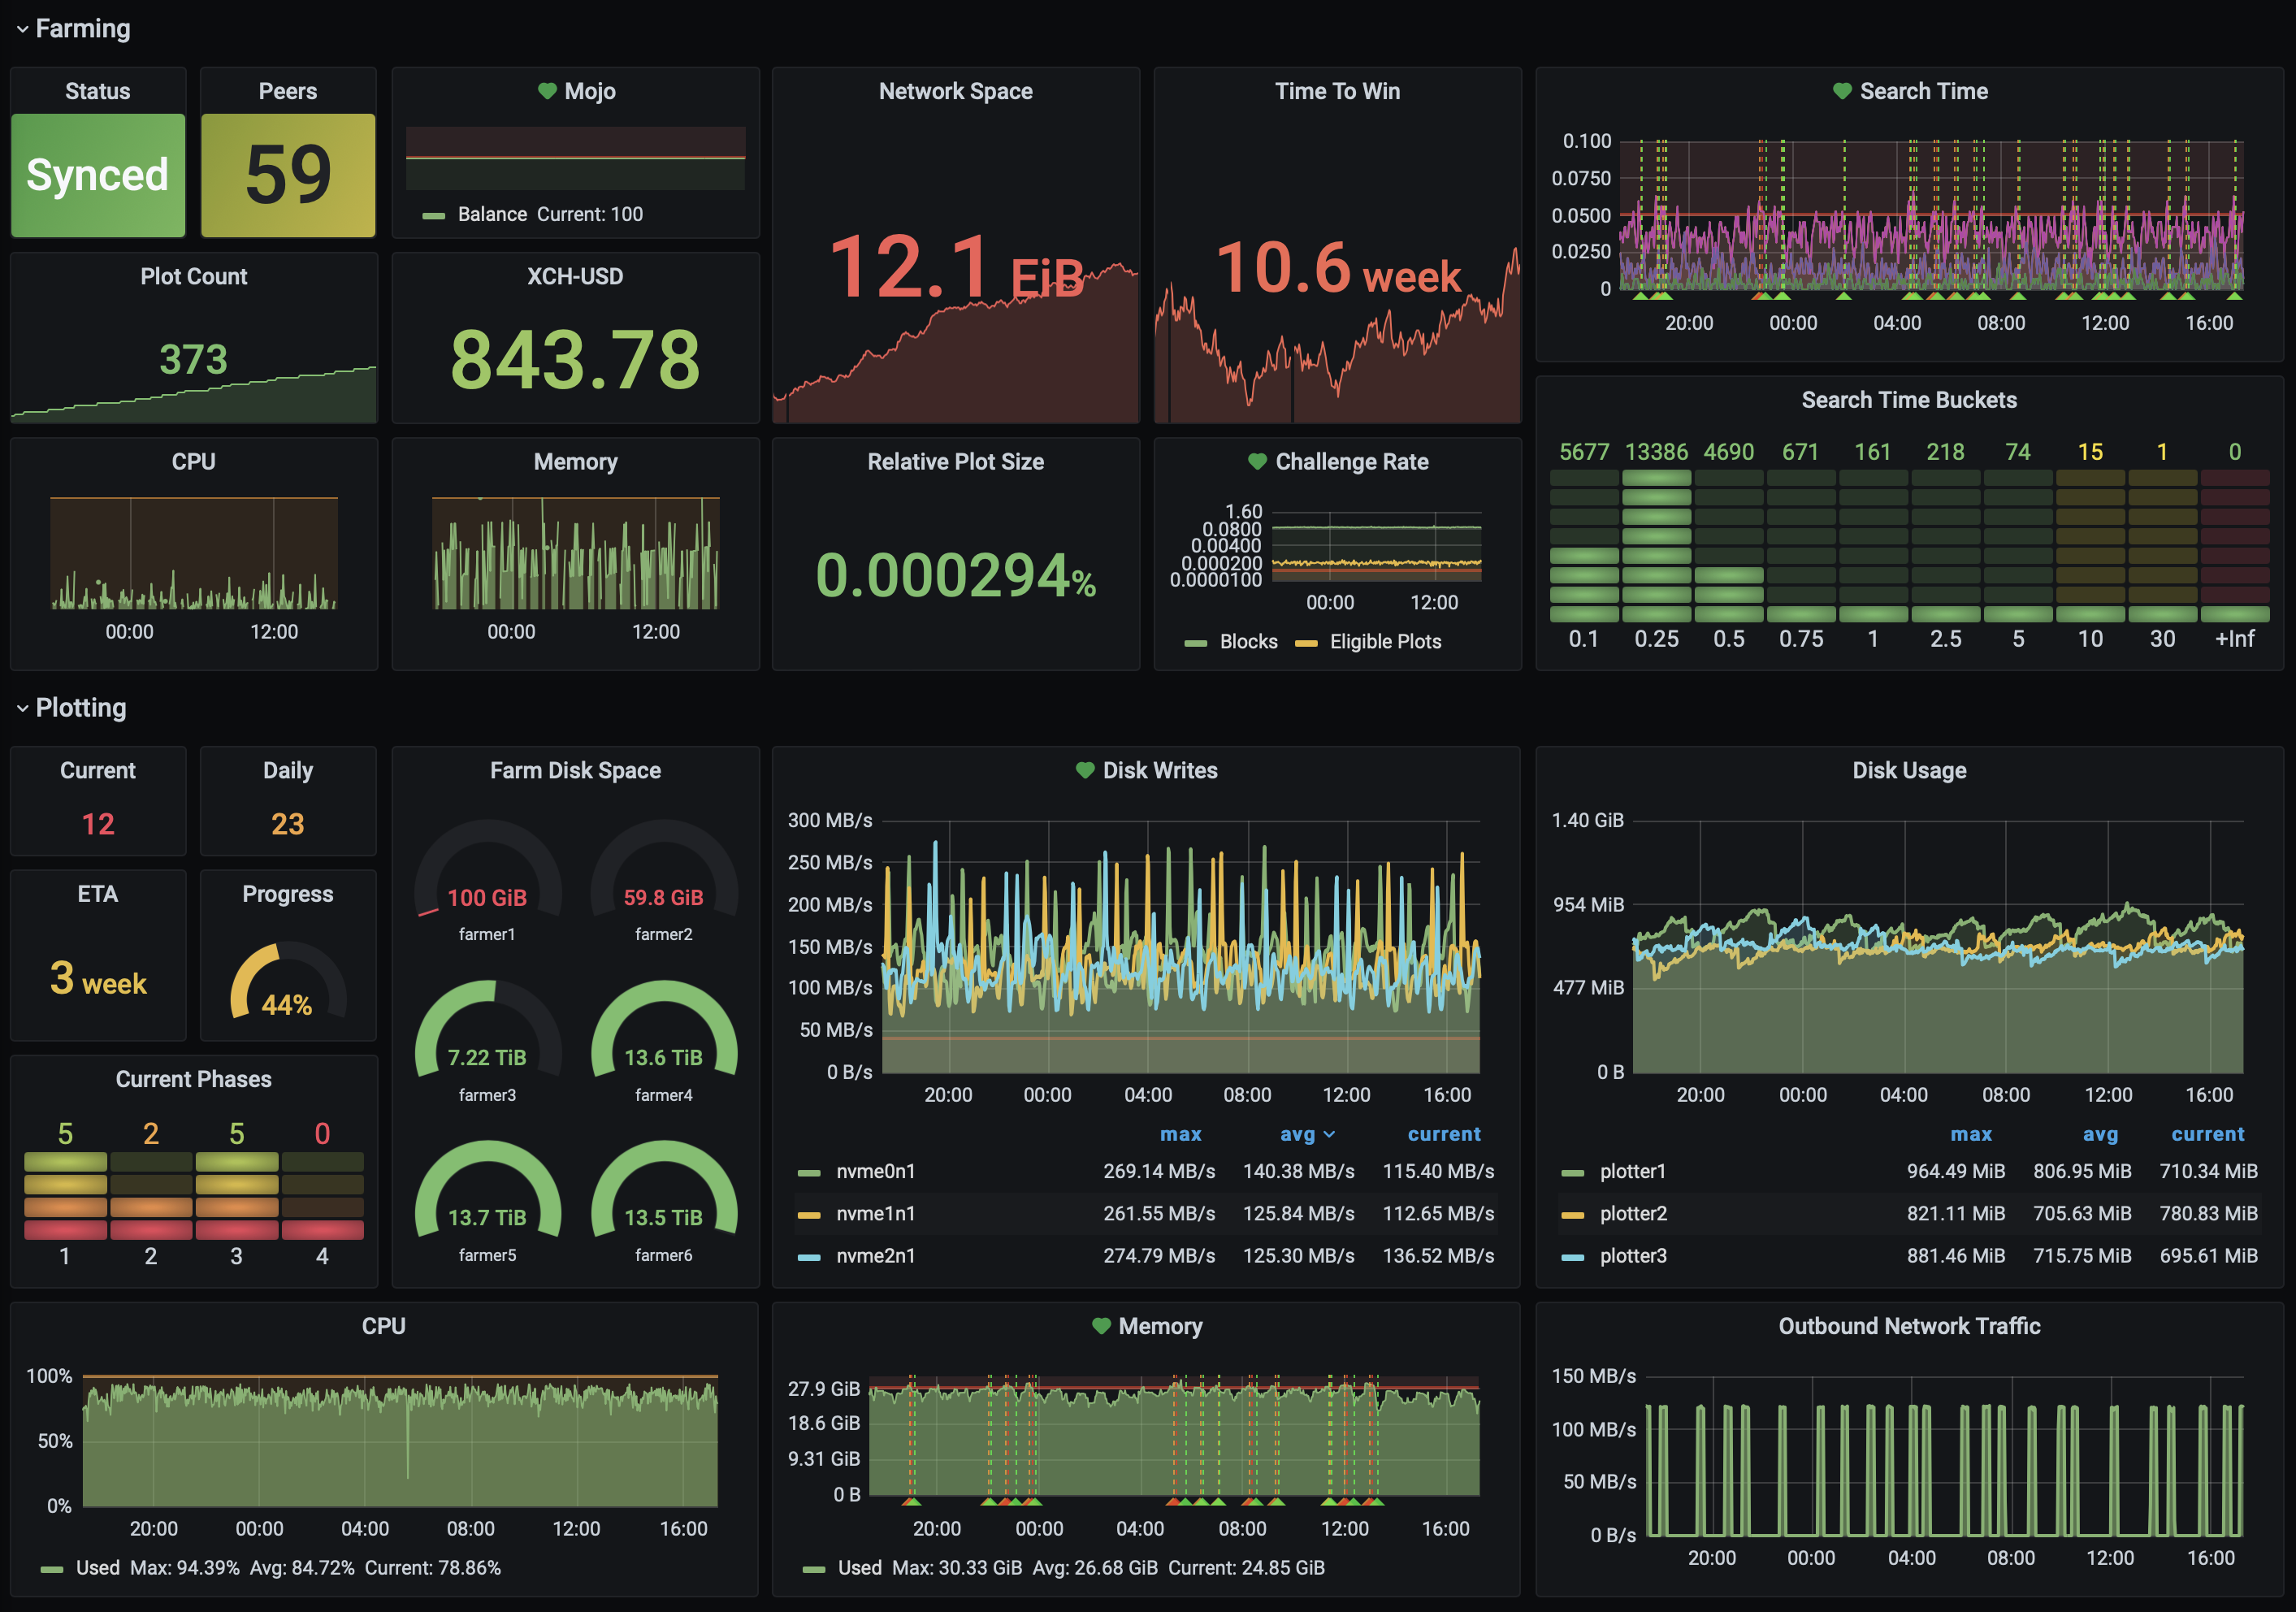Open the Farm Disk Space panel title
2296x1612 pixels.
pos(575,770)
